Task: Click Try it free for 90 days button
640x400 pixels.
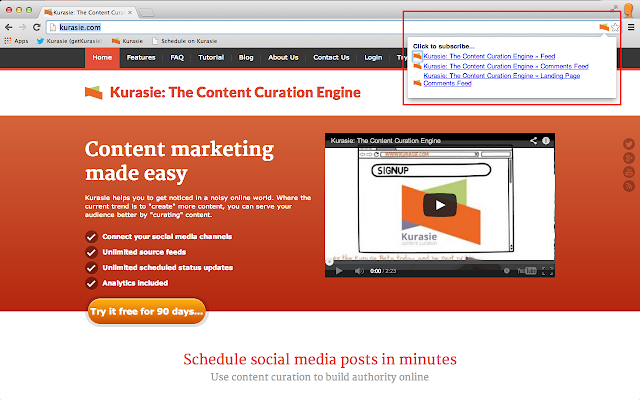Action: click(x=147, y=311)
